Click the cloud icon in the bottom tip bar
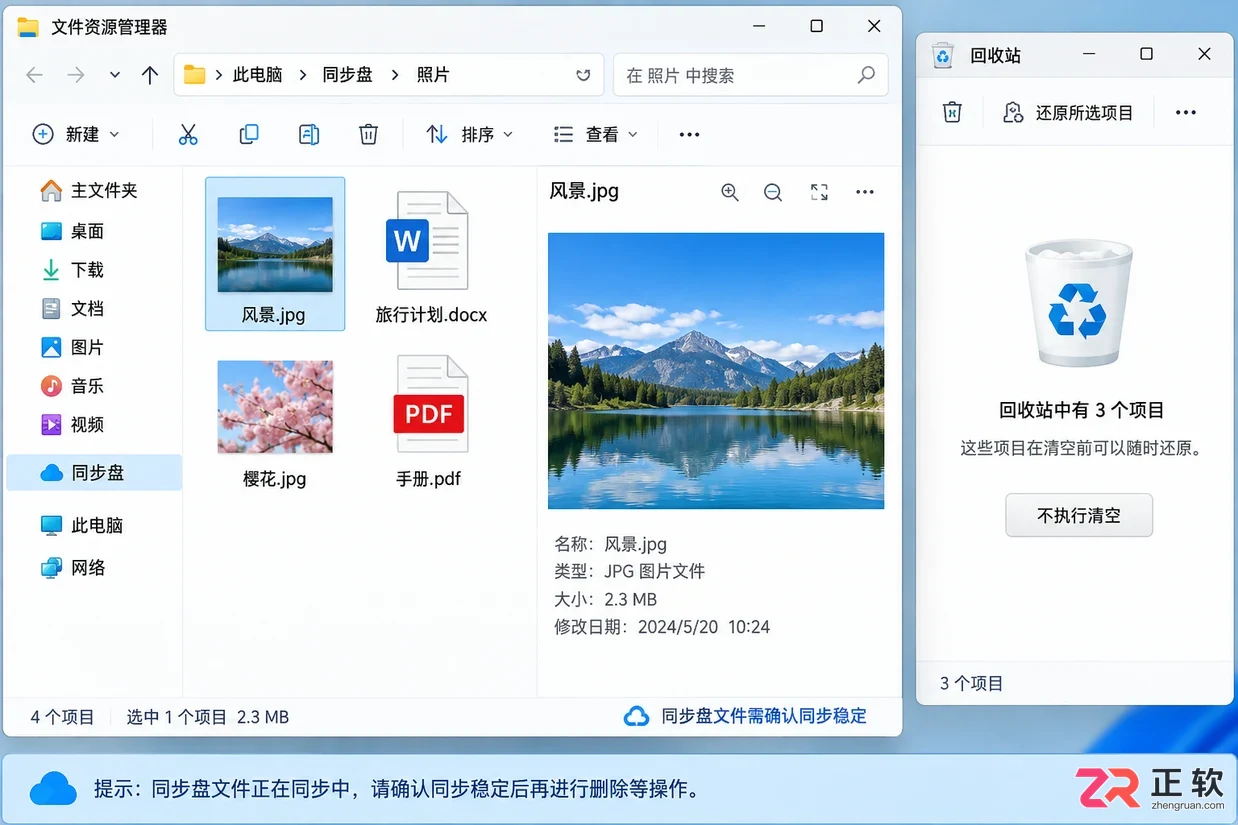 [53, 788]
